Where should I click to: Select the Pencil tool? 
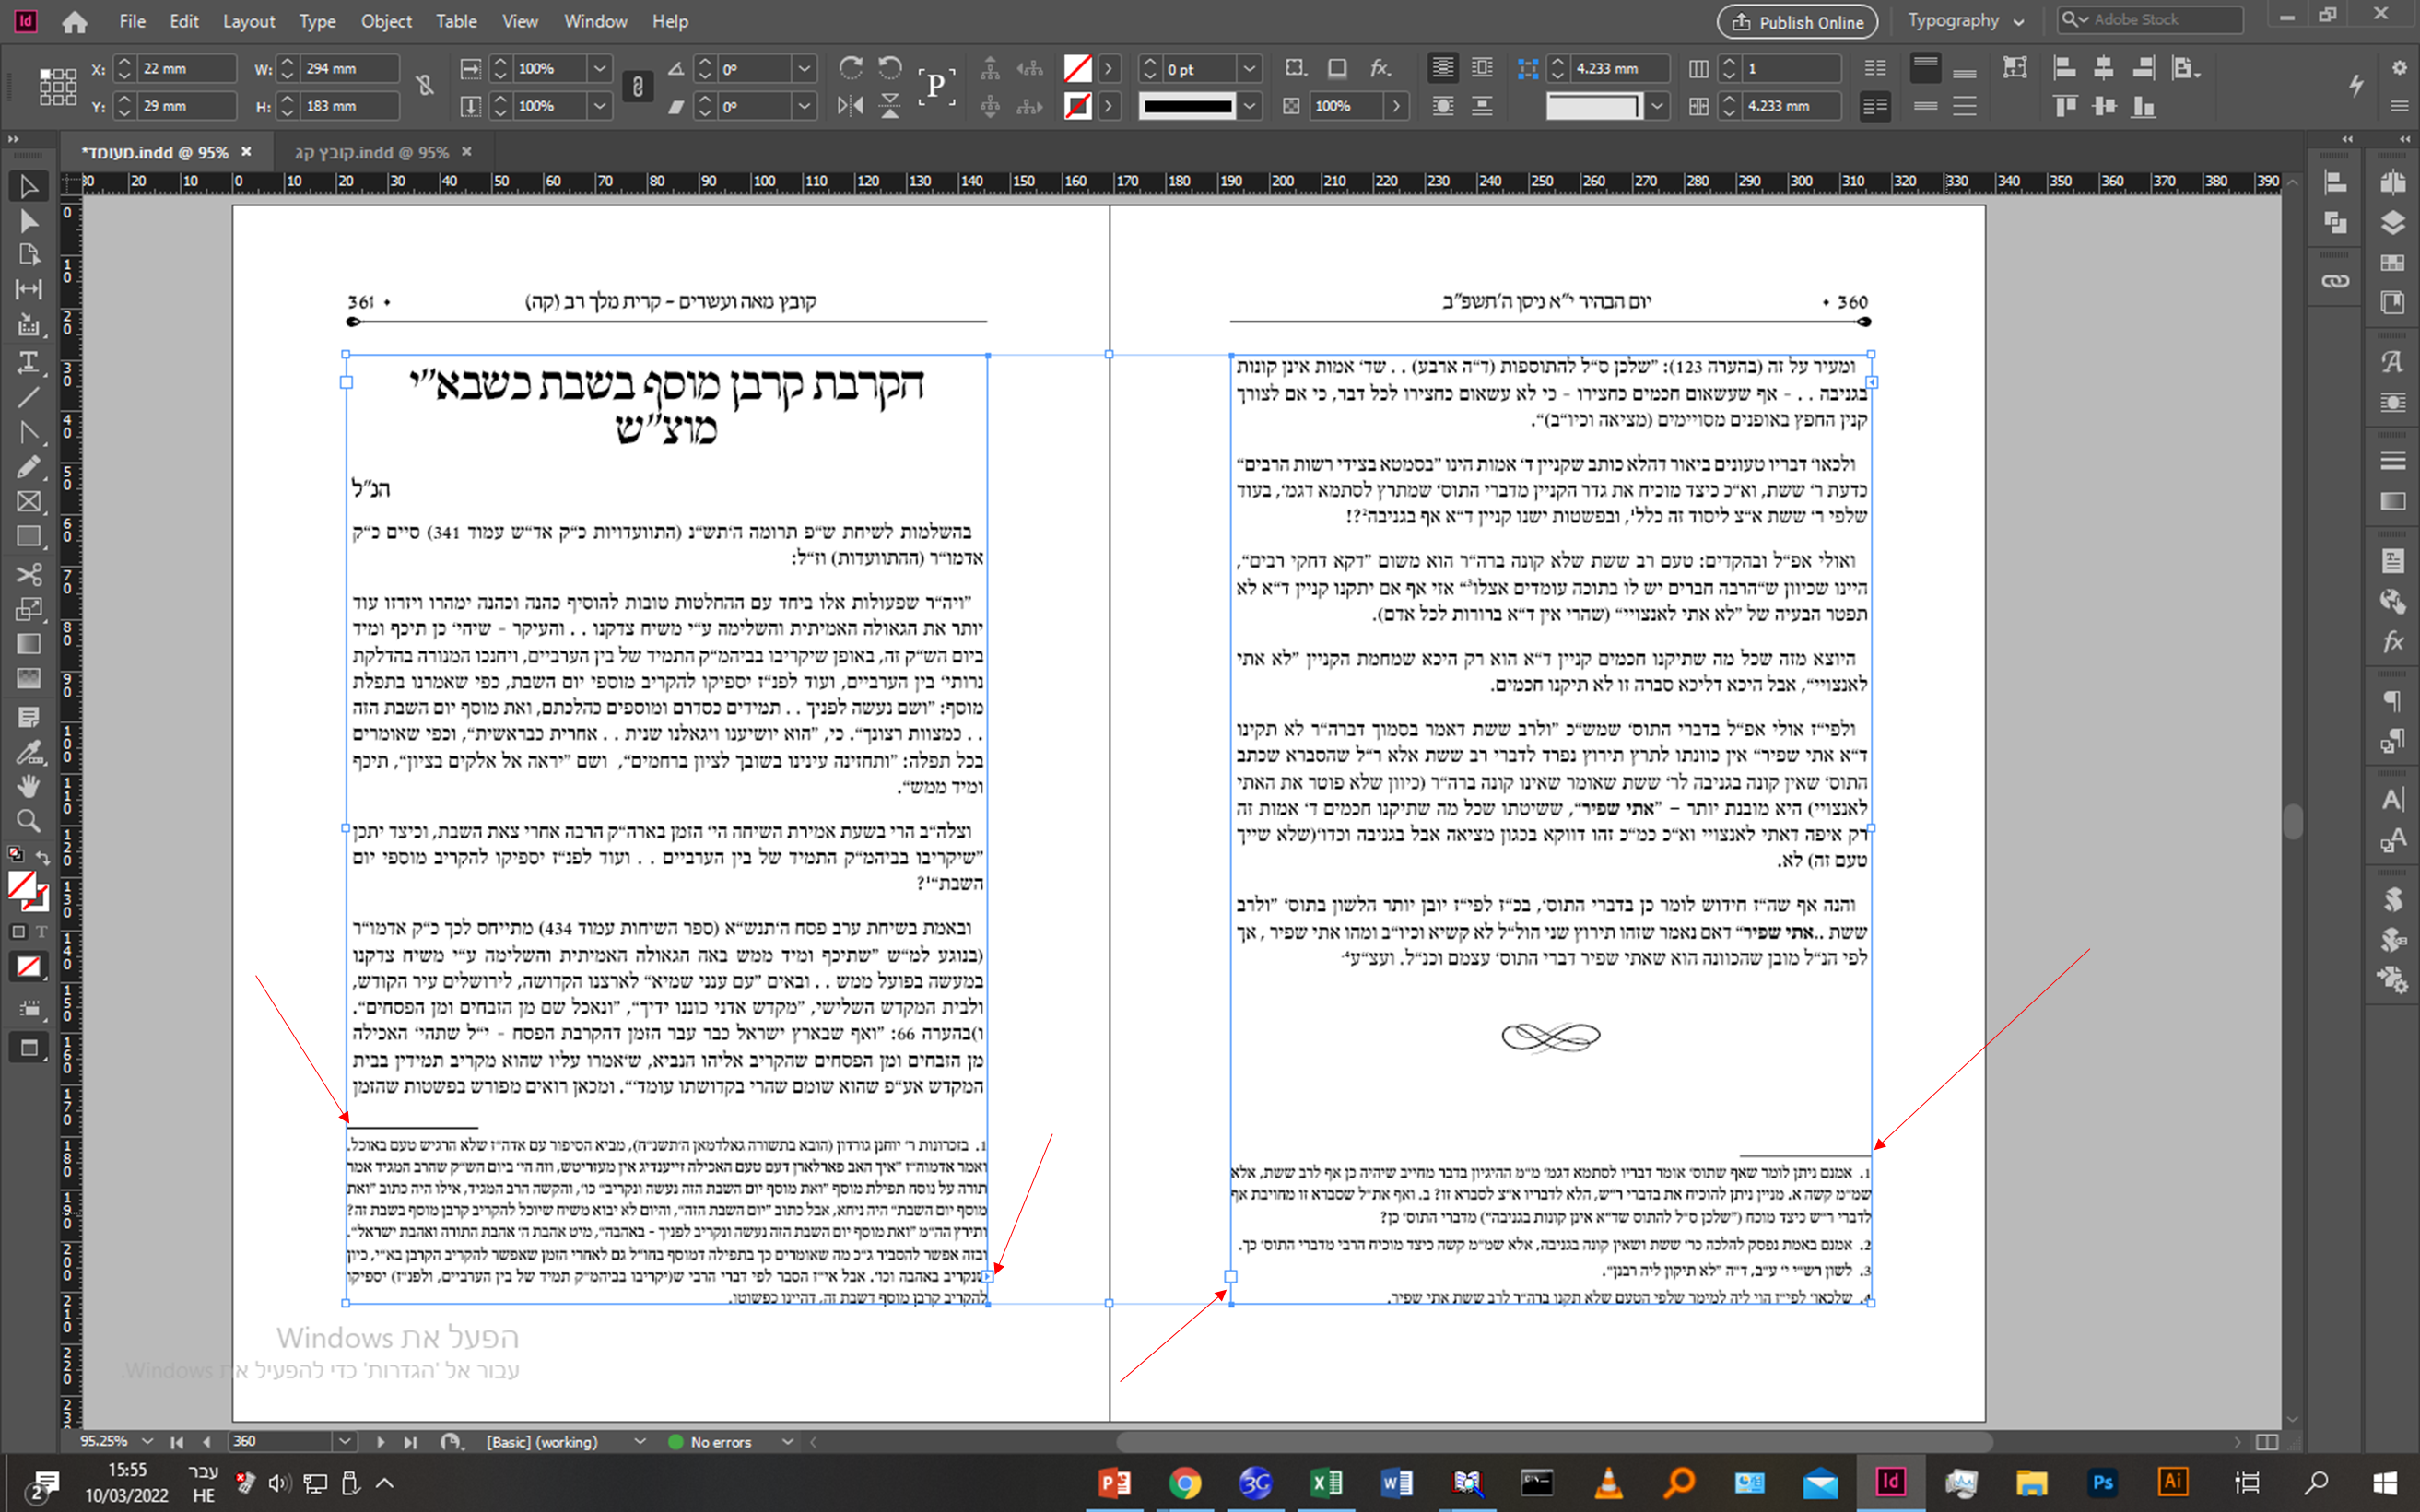tap(28, 467)
